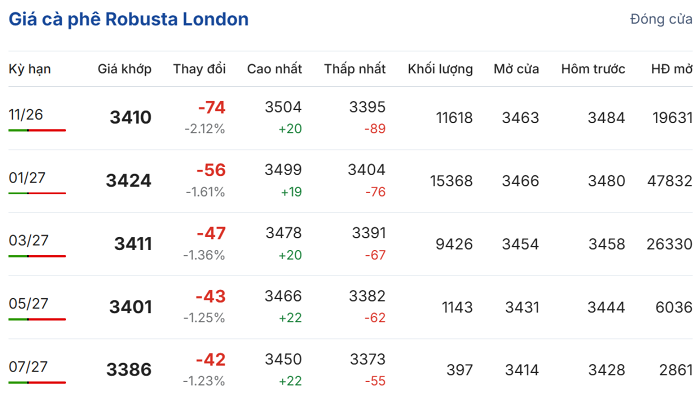Click the Thay đổi column header
Screen dimensions: 700x395
coord(200,69)
